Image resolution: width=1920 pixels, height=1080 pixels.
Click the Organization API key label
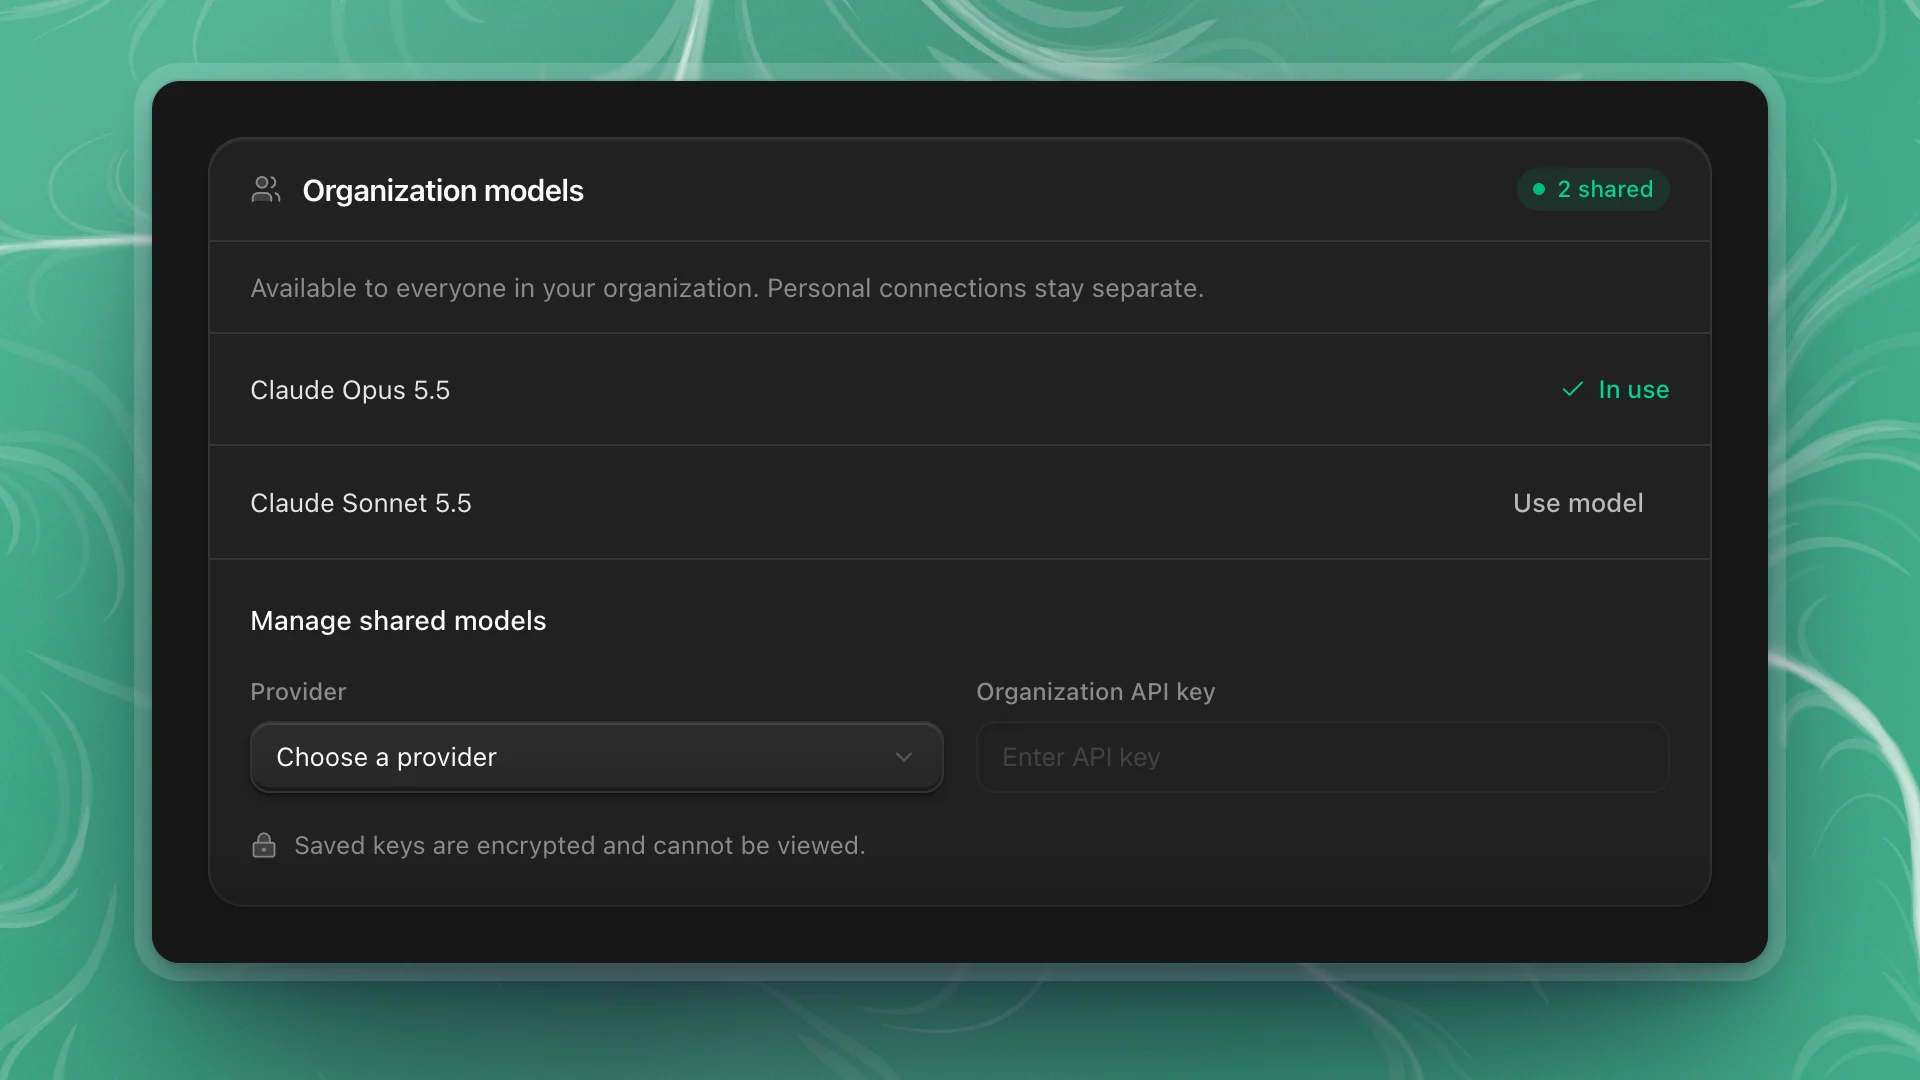click(1095, 692)
